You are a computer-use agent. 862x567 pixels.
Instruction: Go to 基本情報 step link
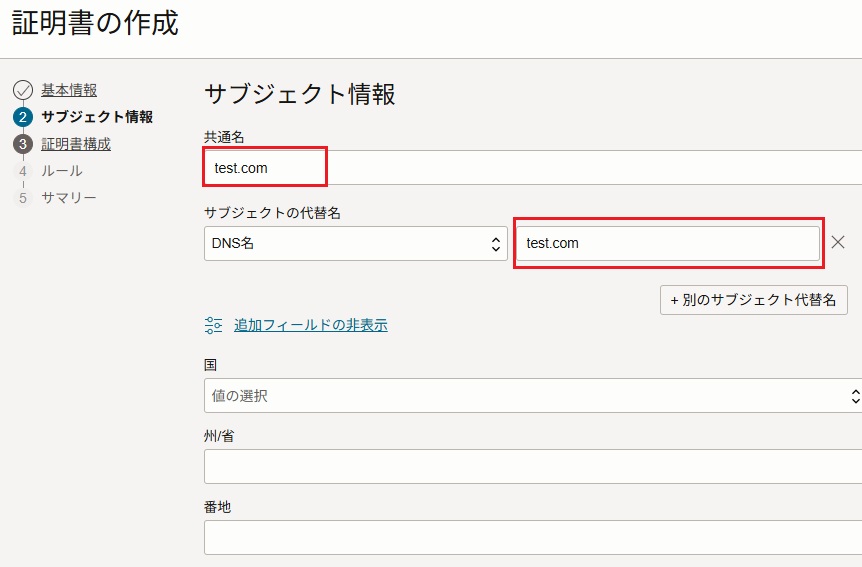(x=69, y=90)
